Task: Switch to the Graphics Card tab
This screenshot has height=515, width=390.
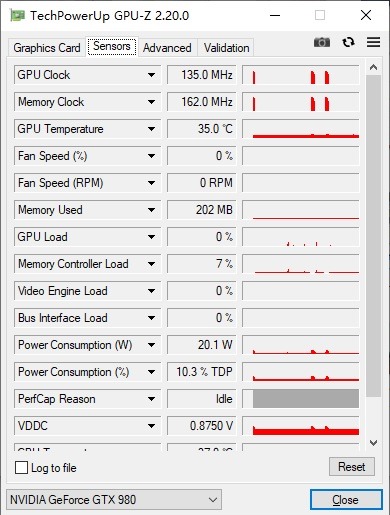Action: [47, 48]
